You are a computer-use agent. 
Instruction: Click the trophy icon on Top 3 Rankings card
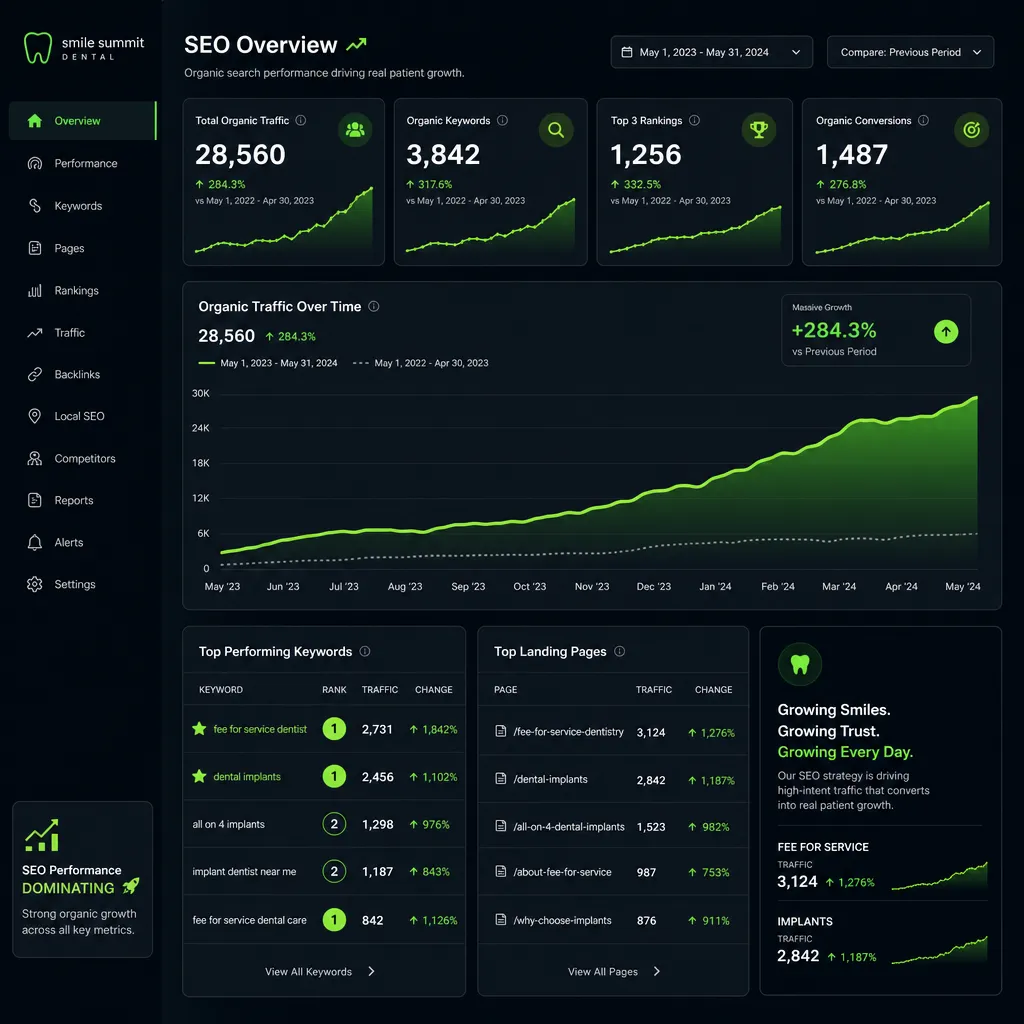[x=758, y=129]
